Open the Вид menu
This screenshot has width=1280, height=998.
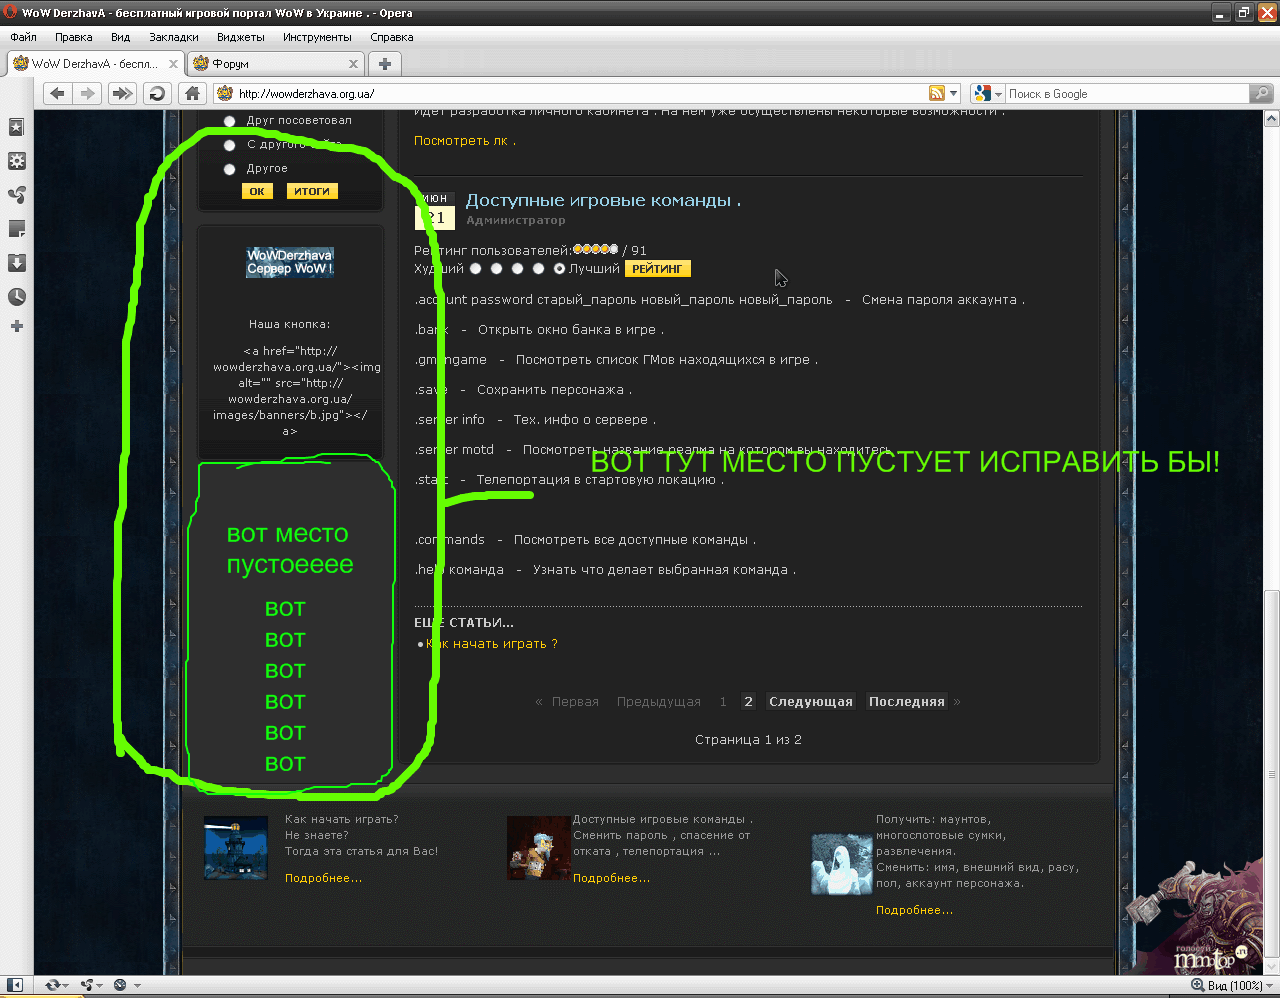[121, 37]
